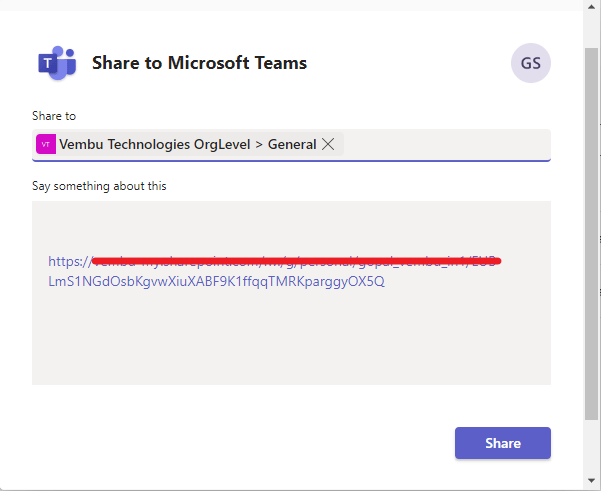601x491 pixels.
Task: Remove the General channel recipient via the X
Action: [328, 144]
